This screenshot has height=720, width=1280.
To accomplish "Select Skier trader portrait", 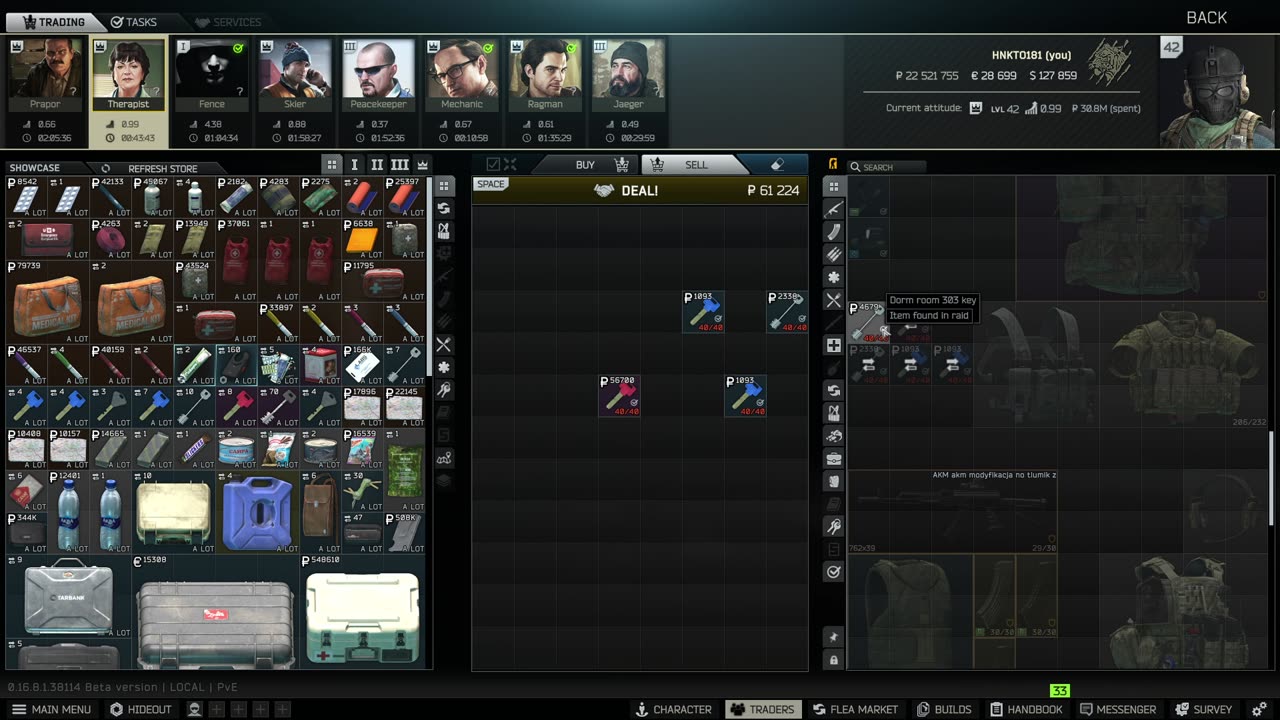I will (295, 77).
